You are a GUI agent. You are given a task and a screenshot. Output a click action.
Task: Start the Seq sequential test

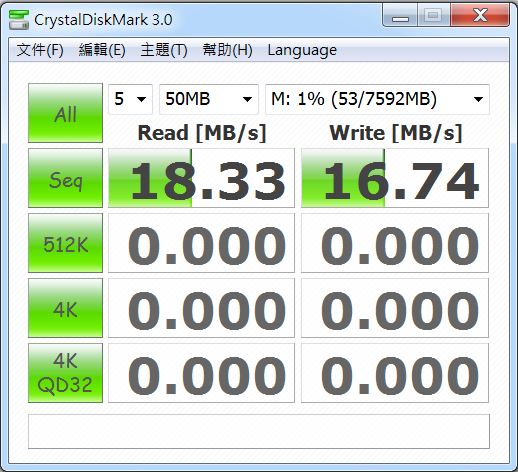click(x=65, y=178)
